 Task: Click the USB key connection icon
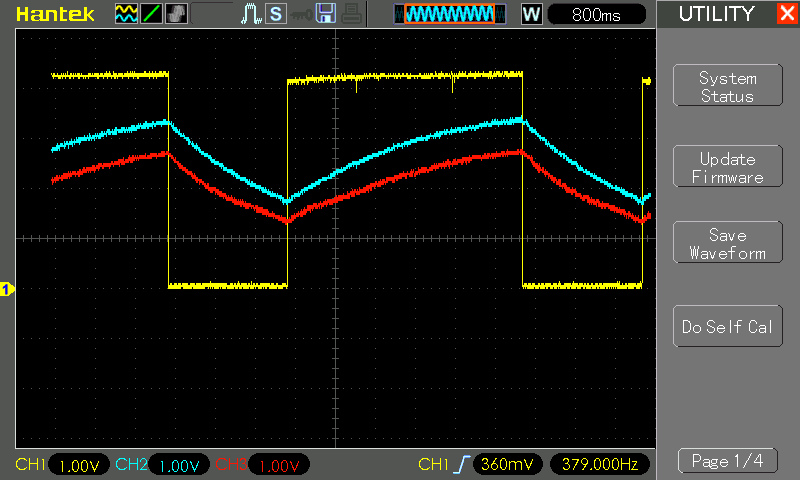coord(300,14)
